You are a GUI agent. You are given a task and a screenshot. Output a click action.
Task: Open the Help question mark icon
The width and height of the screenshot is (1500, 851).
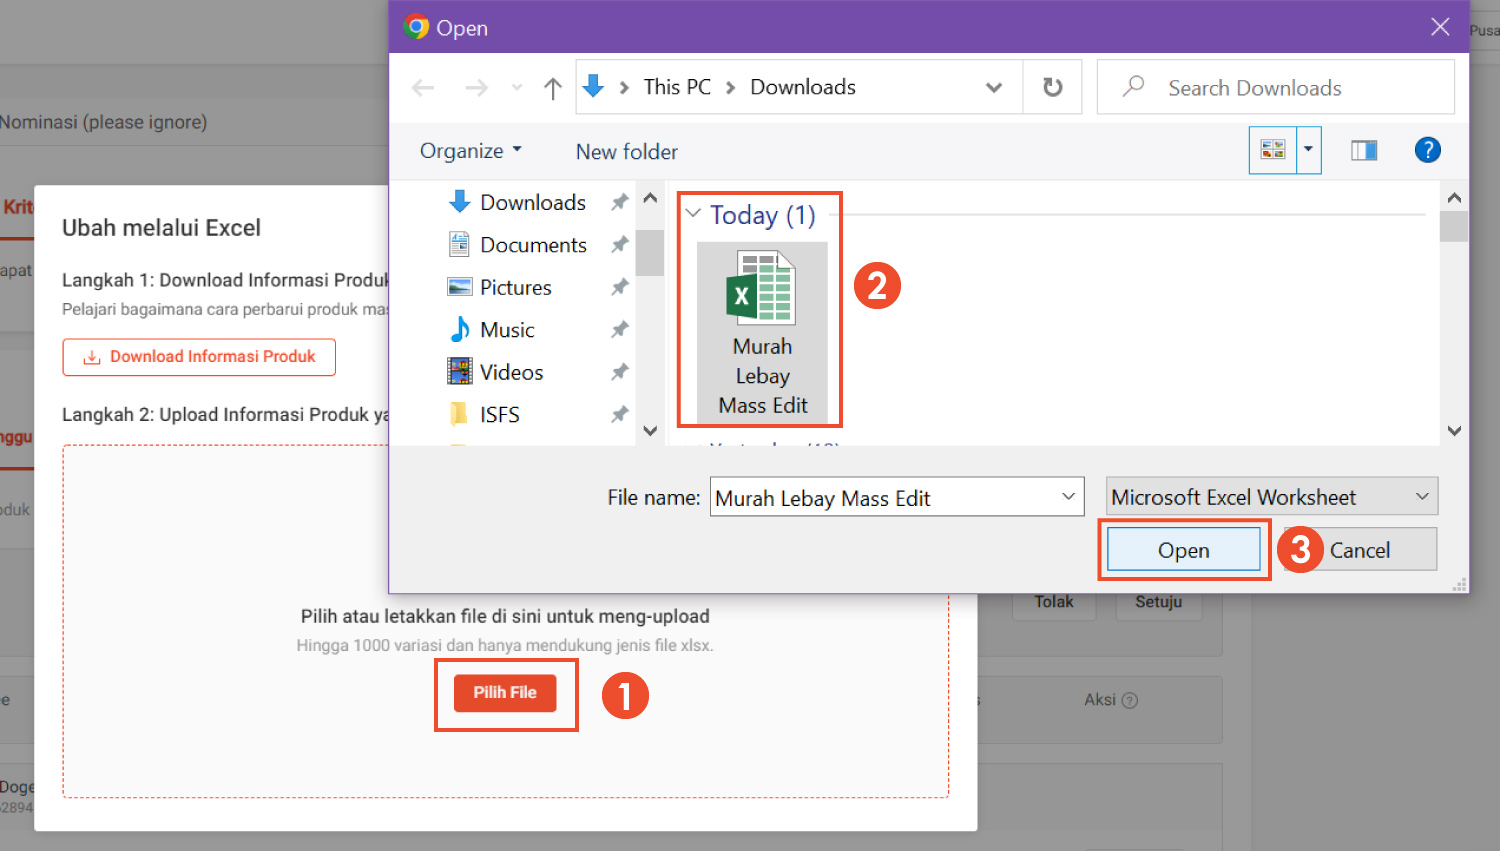[1427, 150]
